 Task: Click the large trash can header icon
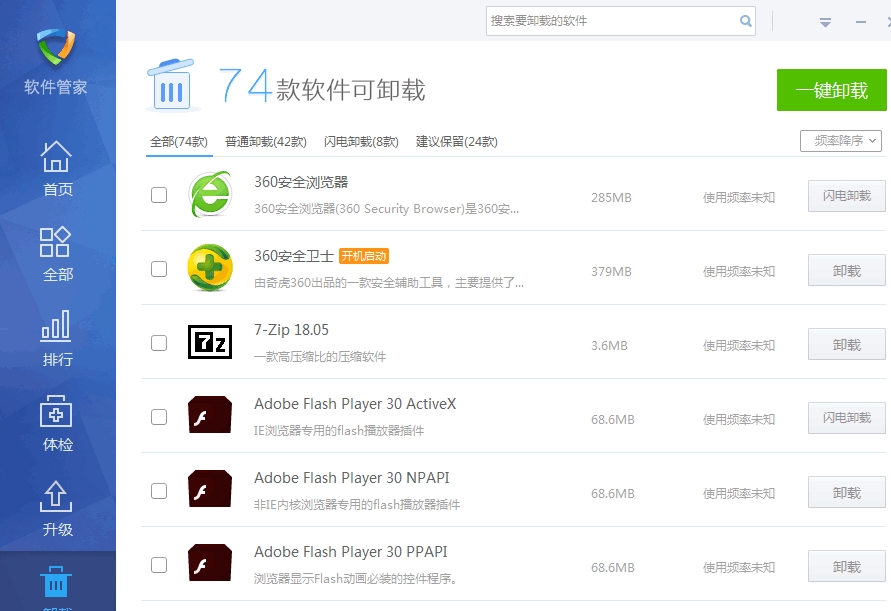tap(171, 85)
